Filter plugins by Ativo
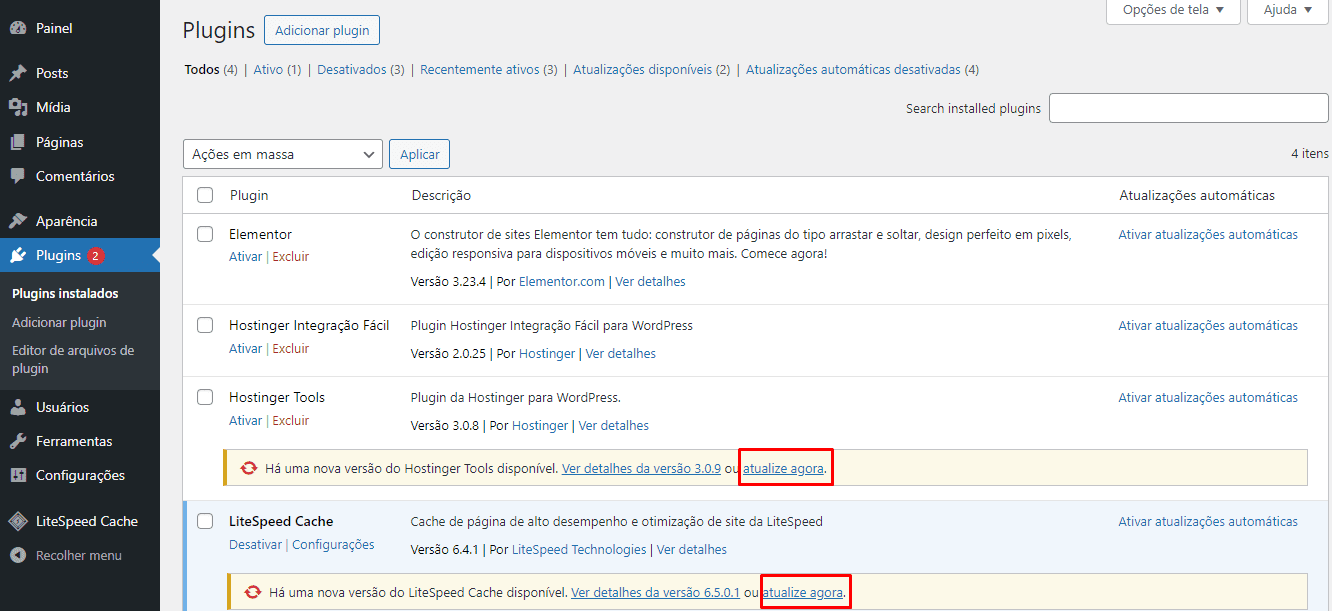Viewport: 1332px width, 611px height. coord(268,70)
